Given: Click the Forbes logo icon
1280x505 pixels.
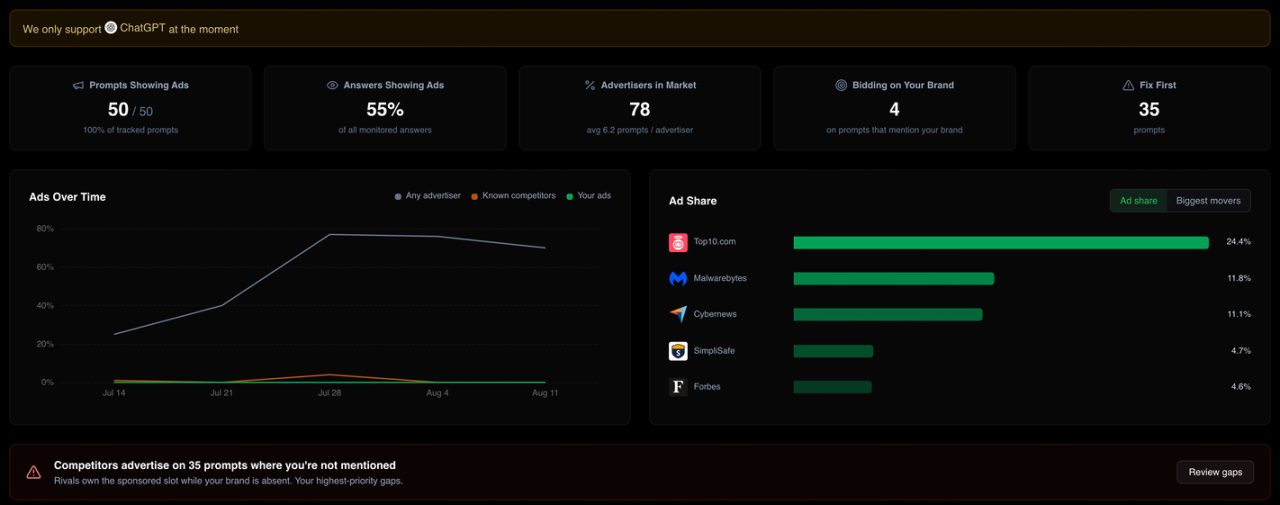Looking at the screenshot, I should click(x=678, y=387).
